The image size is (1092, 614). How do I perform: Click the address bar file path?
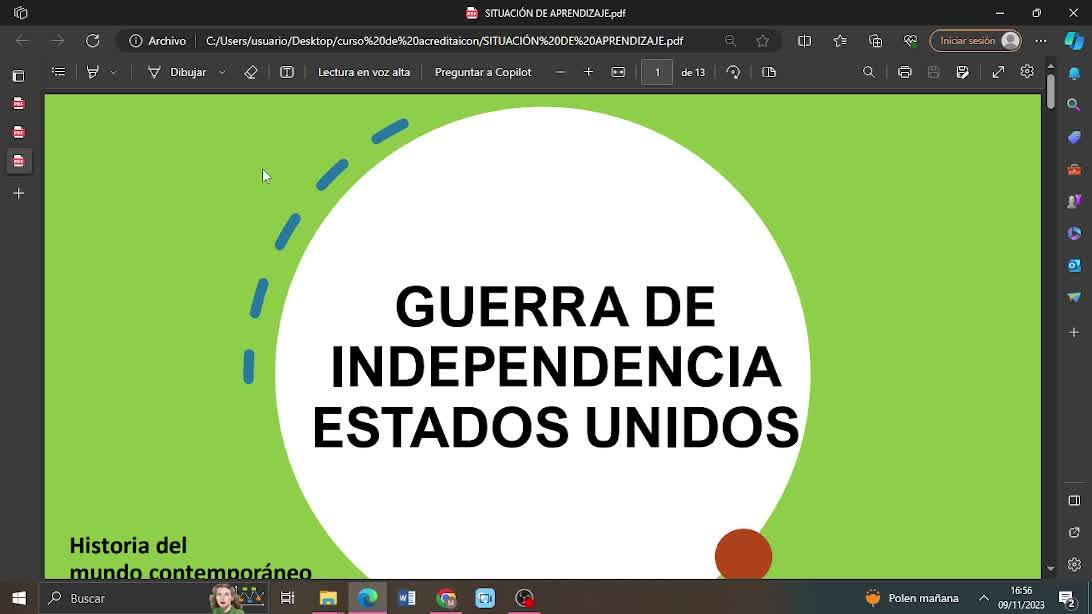pyautogui.click(x=444, y=40)
